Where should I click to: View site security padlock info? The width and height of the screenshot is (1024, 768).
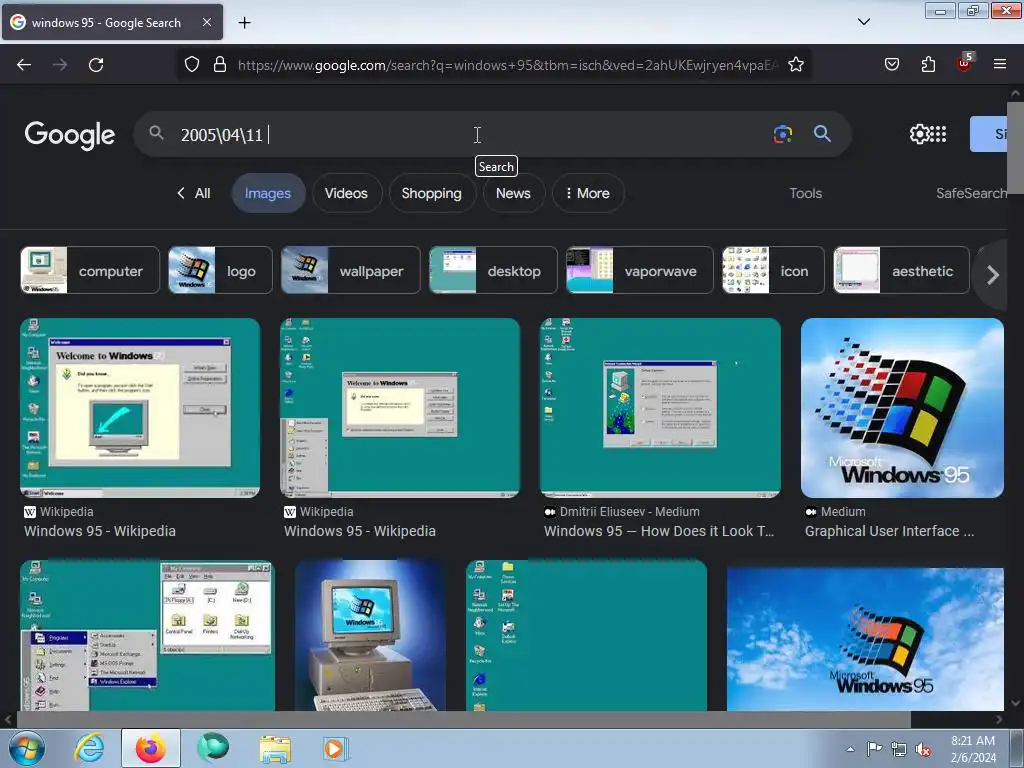(220, 65)
